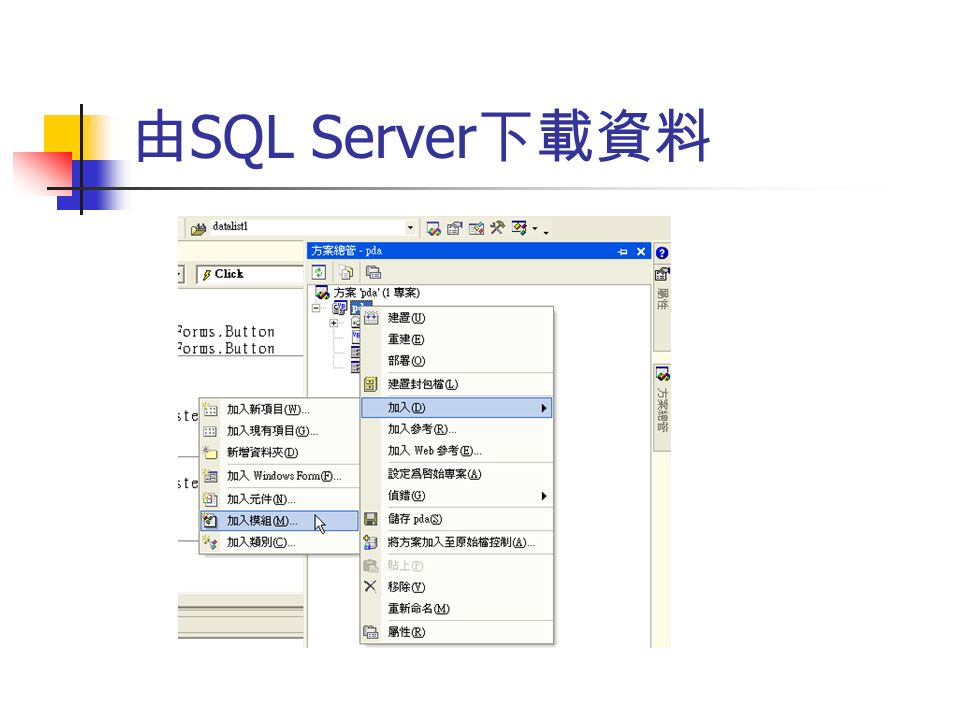960x720 pixels.
Task: Open the 加入(D) submenu
Action: pos(456,408)
